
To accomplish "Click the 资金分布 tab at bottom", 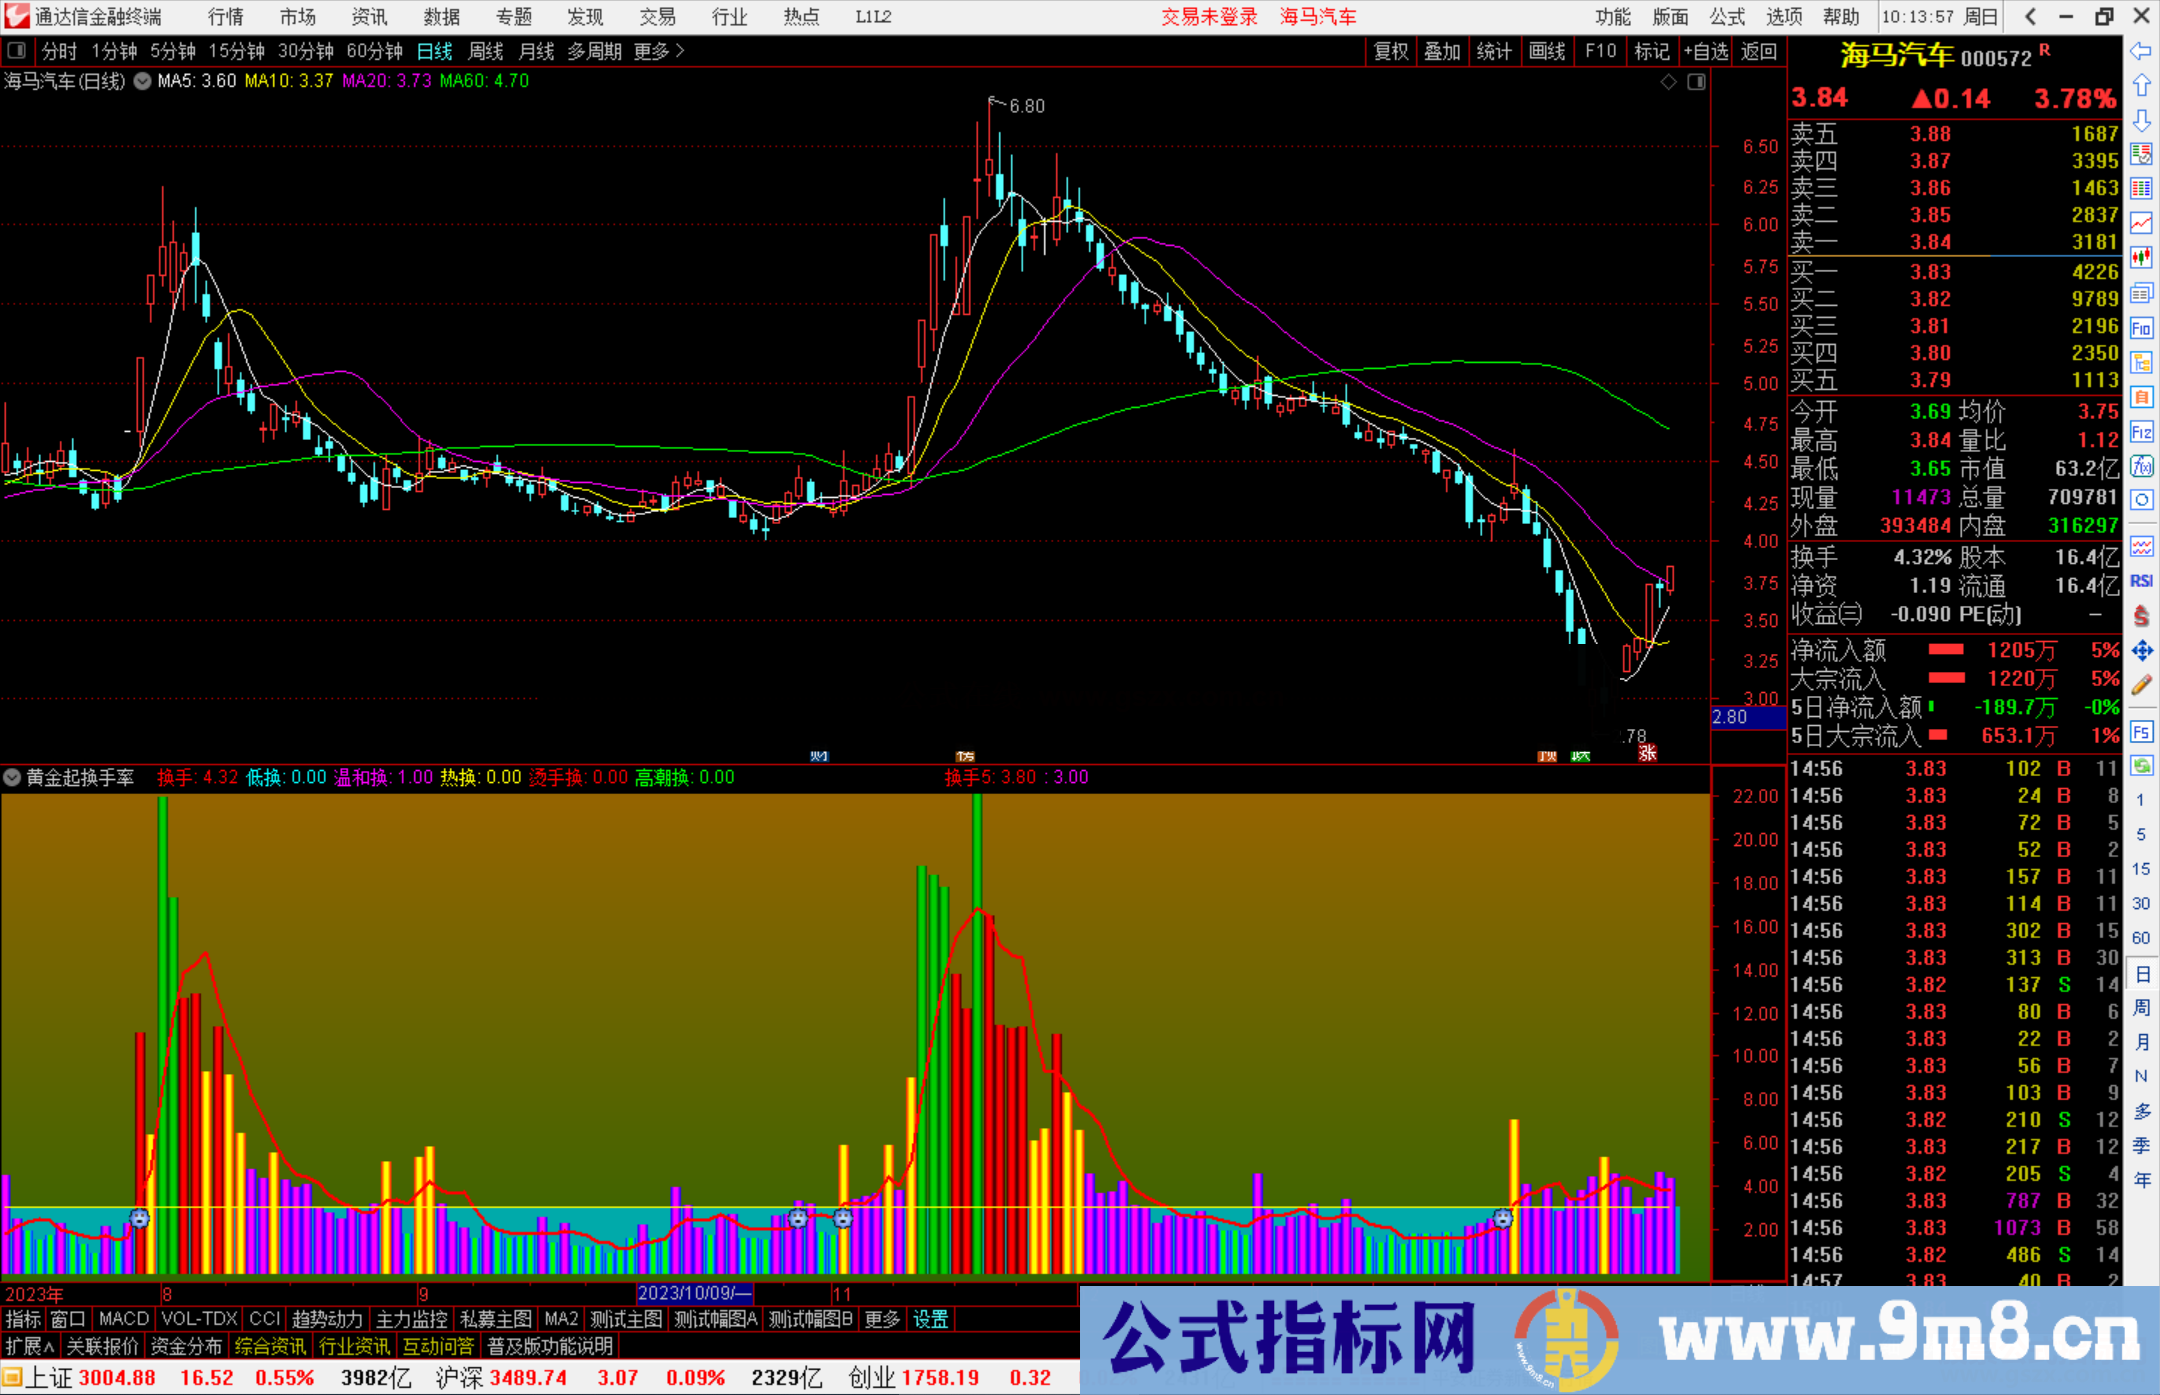I will [x=186, y=1346].
